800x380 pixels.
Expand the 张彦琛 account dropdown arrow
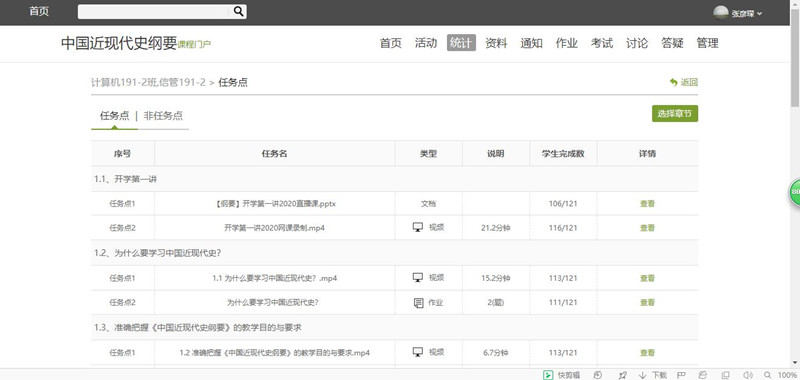(760, 14)
